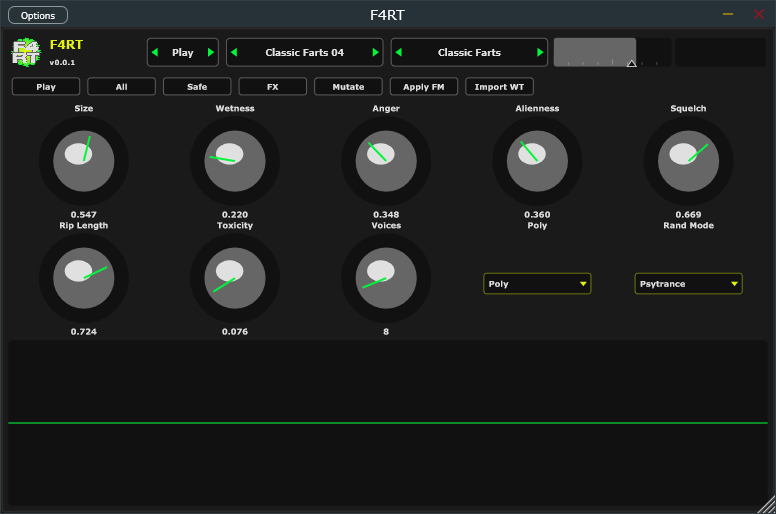Click the Rip Length value 0.724
The width and height of the screenshot is (776, 514).
point(84,331)
